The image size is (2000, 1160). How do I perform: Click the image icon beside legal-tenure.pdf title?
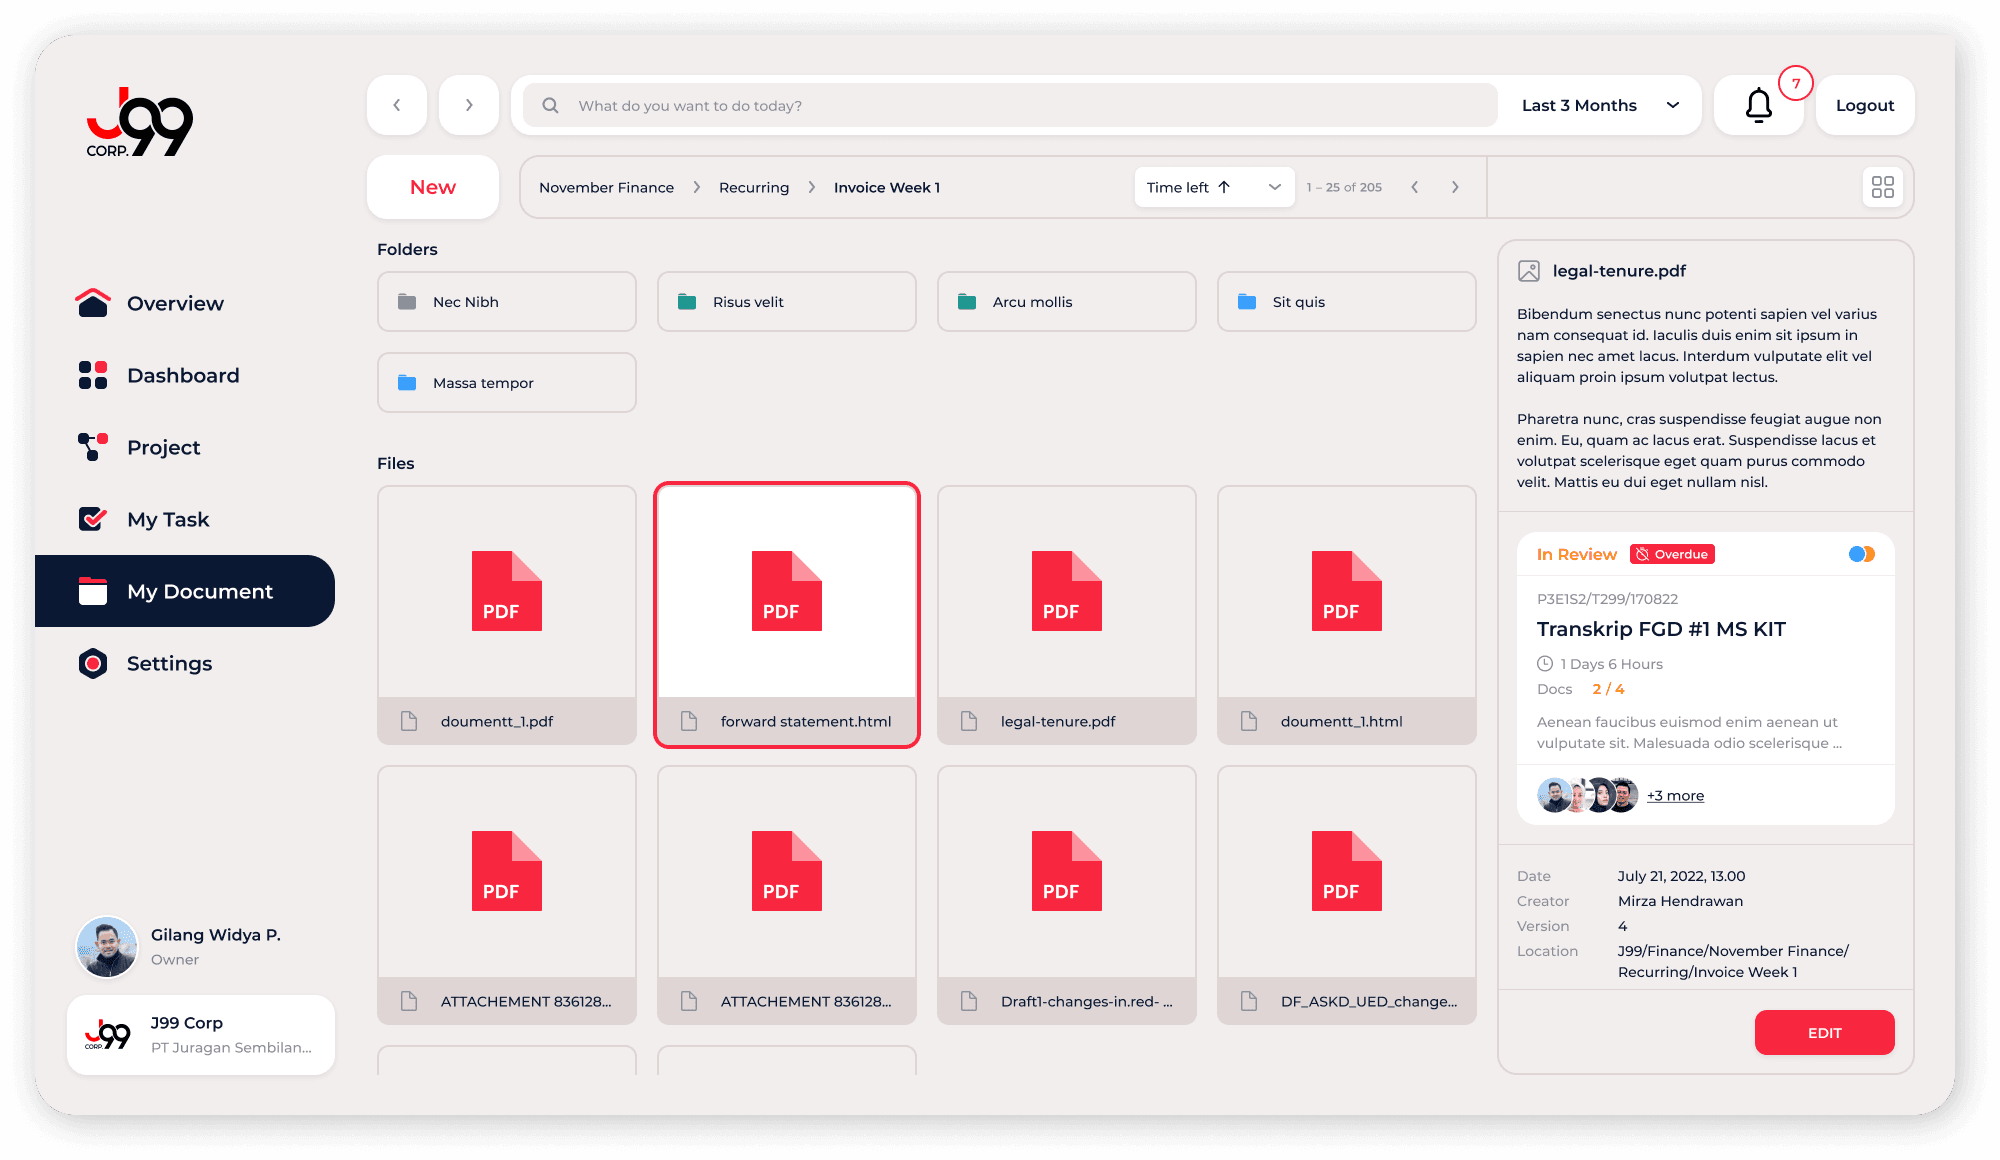coord(1528,271)
